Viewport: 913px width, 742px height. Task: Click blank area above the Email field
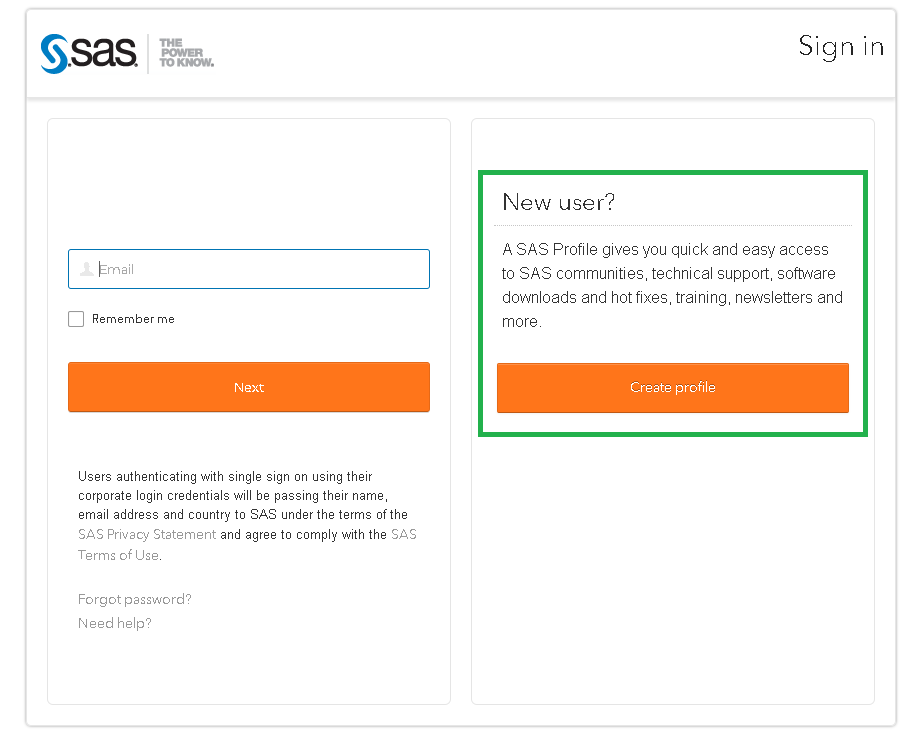(x=248, y=185)
